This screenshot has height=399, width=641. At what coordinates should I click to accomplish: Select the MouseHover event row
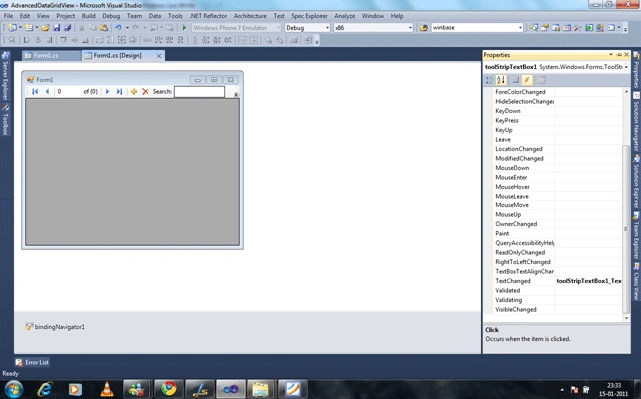(558, 187)
